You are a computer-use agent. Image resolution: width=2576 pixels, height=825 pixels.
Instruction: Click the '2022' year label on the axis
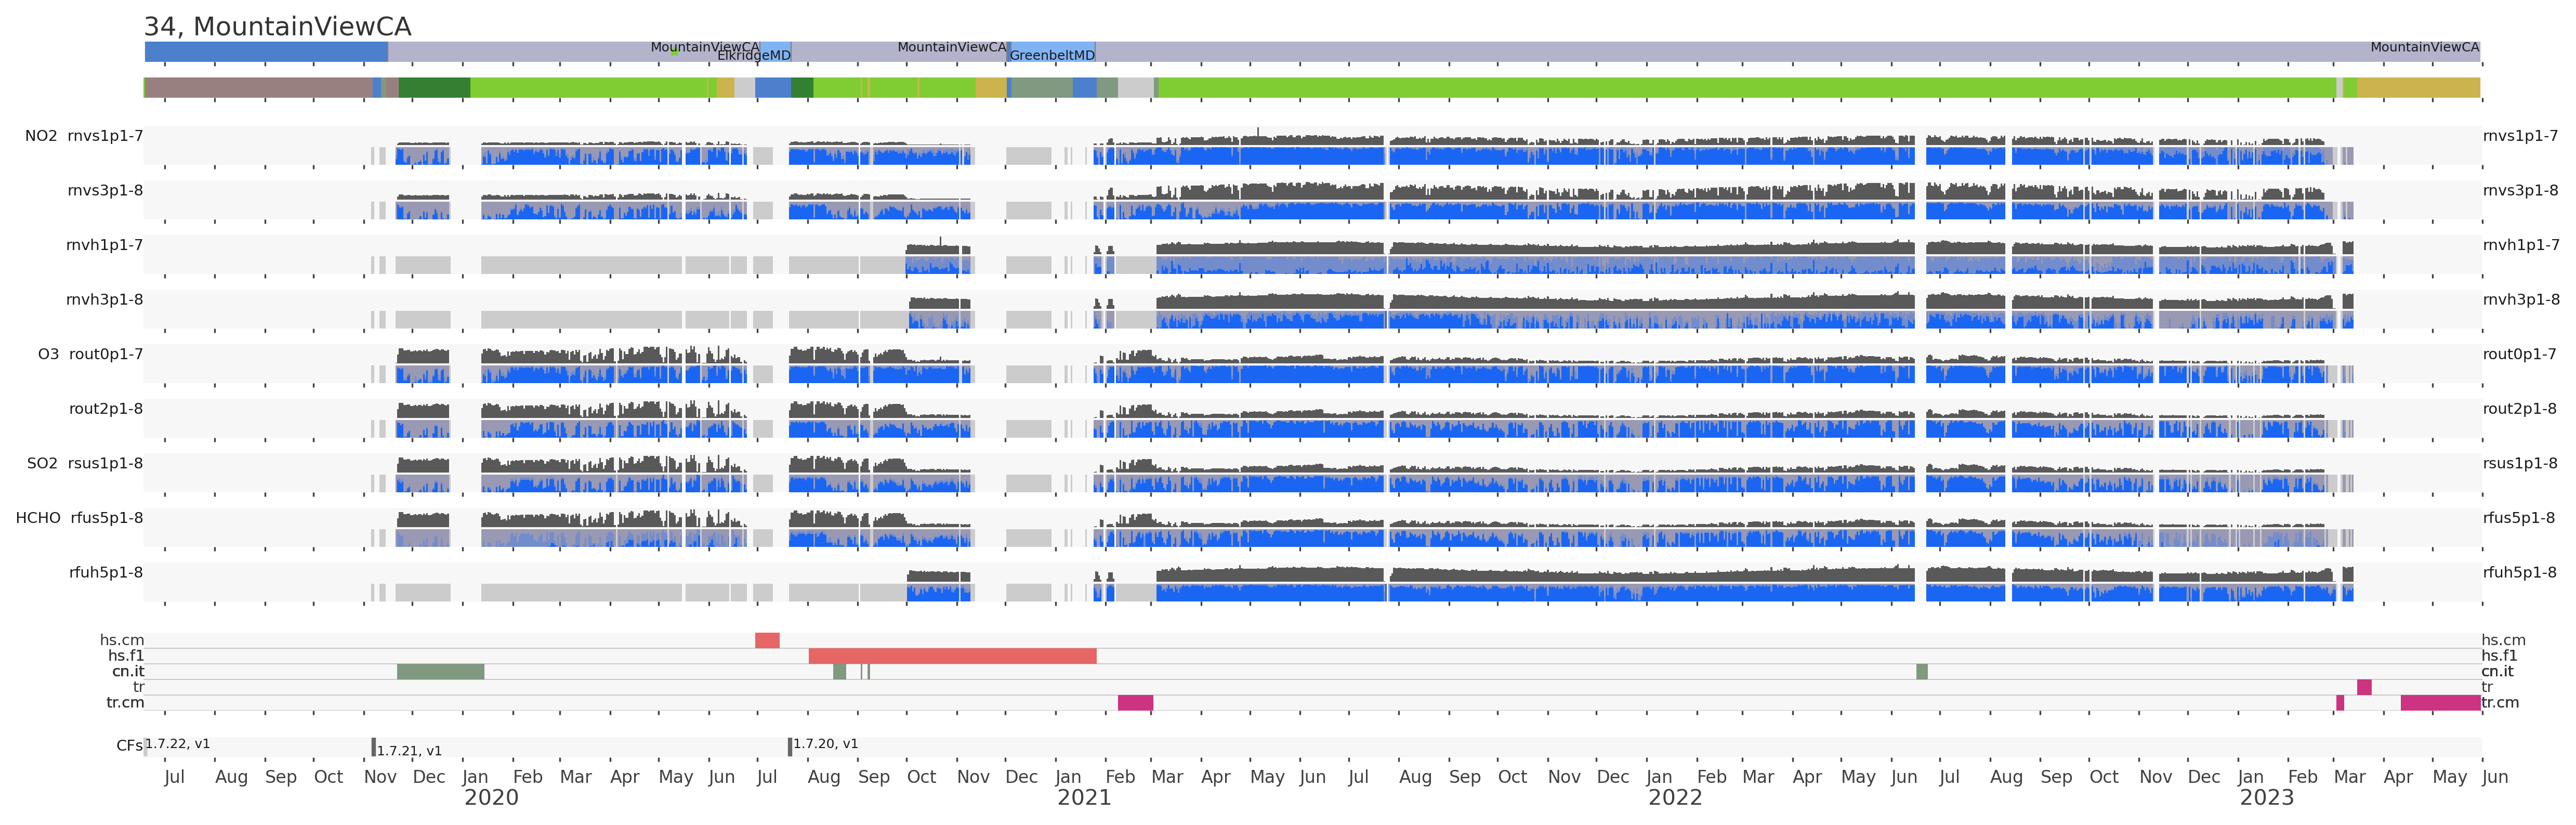1675,798
